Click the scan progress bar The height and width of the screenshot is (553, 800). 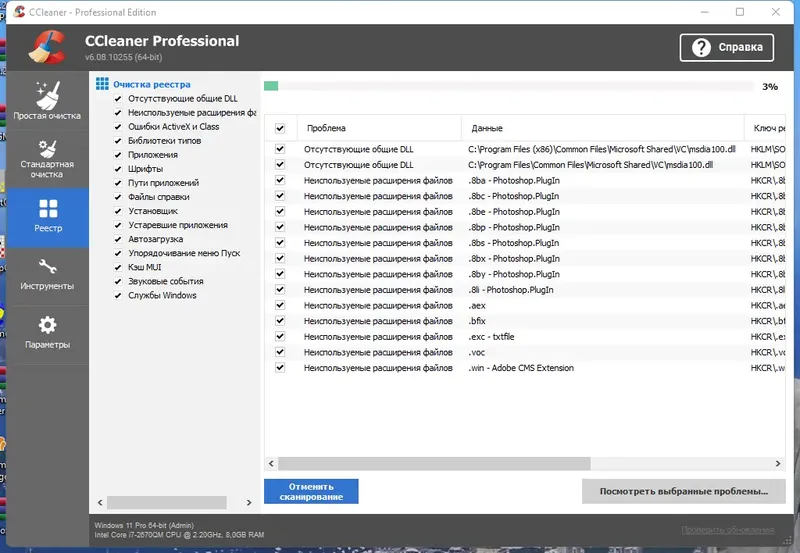click(x=508, y=86)
